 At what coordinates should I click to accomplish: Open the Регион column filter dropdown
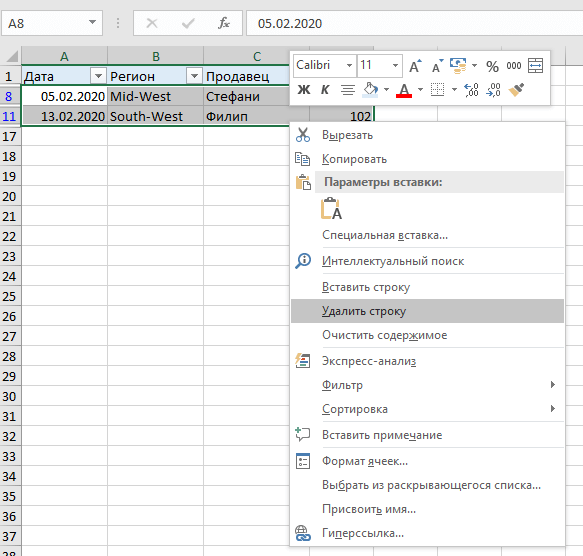pos(194,76)
